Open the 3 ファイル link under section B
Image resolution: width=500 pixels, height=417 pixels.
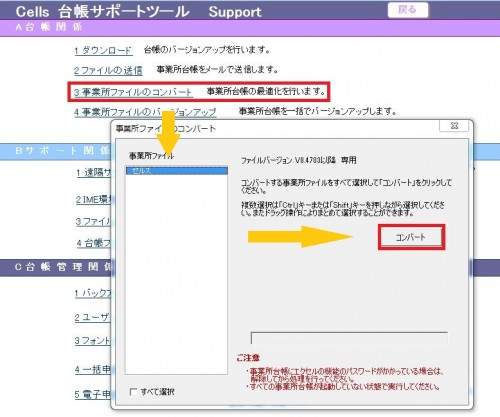click(x=93, y=221)
